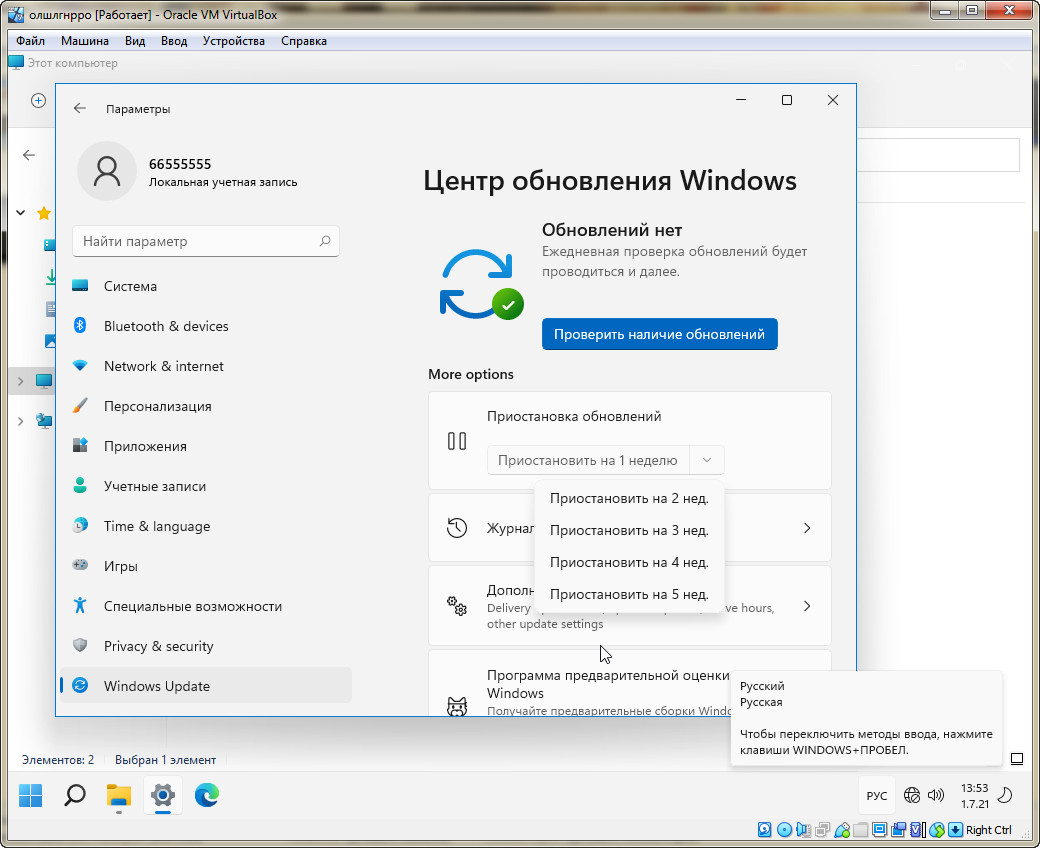Viewport: 1040px width, 848px height.
Task: Open Network & internet settings
Action: pyautogui.click(x=163, y=366)
